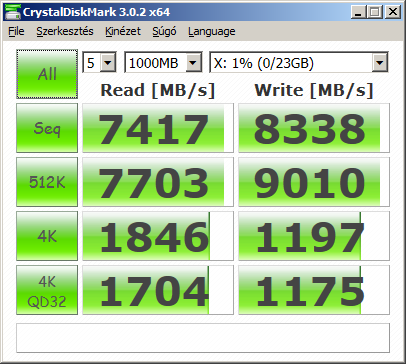Click the 512K read result 7703

[x=158, y=182]
